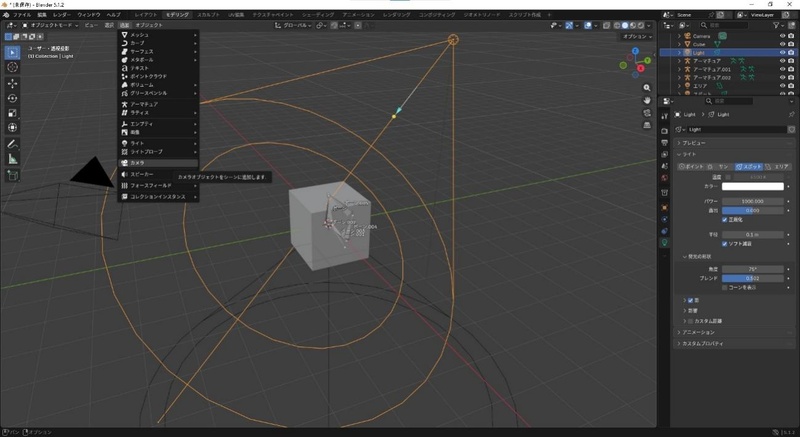Image resolution: width=800 pixels, height=437 pixels.
Task: Enable the カスタム距離 checkbox
Action: point(690,321)
